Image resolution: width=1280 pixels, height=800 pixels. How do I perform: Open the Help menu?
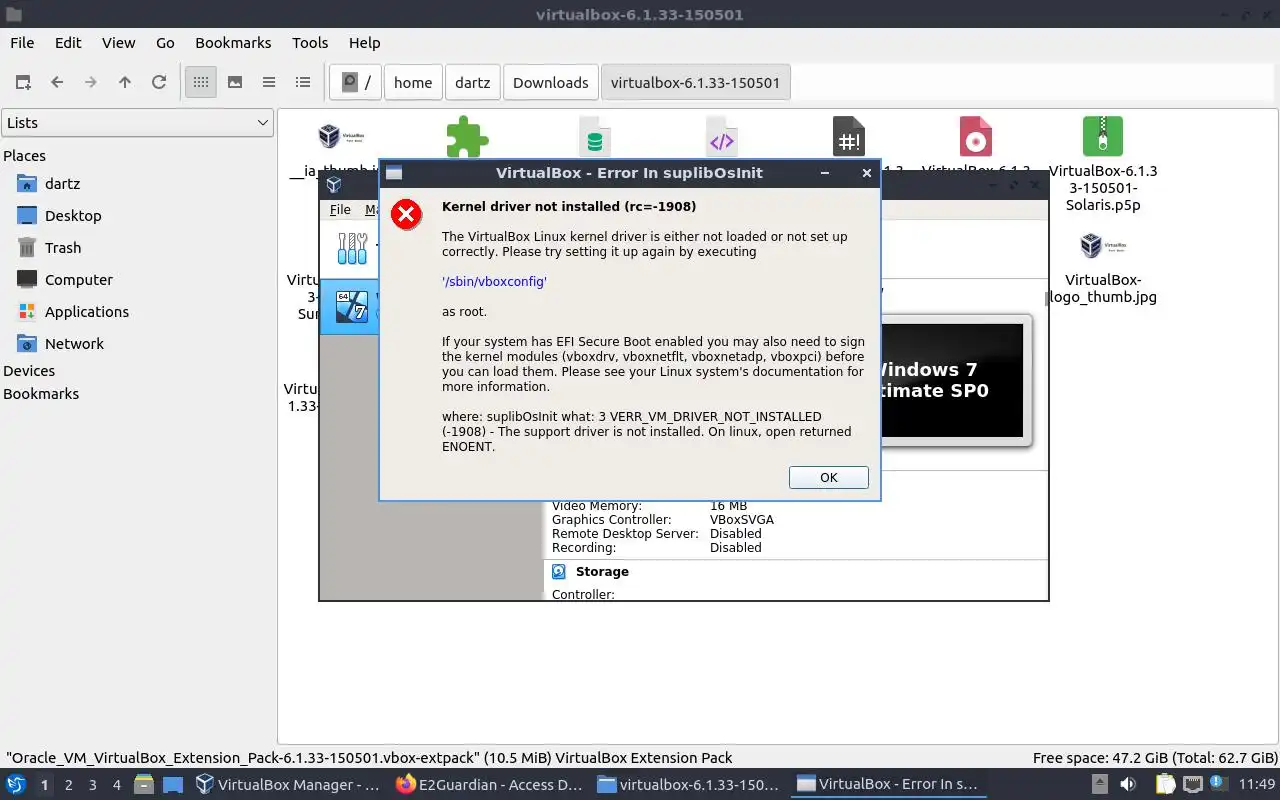[x=364, y=43]
